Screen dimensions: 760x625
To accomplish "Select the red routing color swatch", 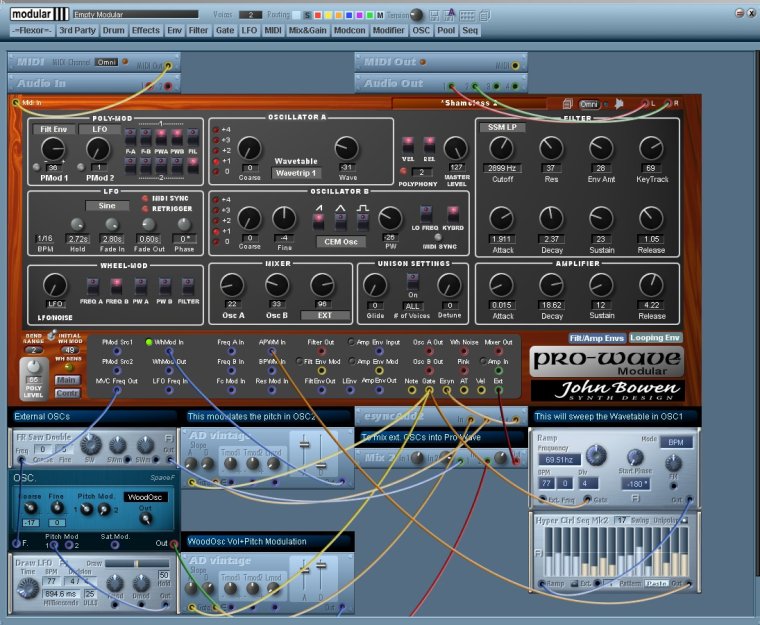I will click(x=318, y=16).
